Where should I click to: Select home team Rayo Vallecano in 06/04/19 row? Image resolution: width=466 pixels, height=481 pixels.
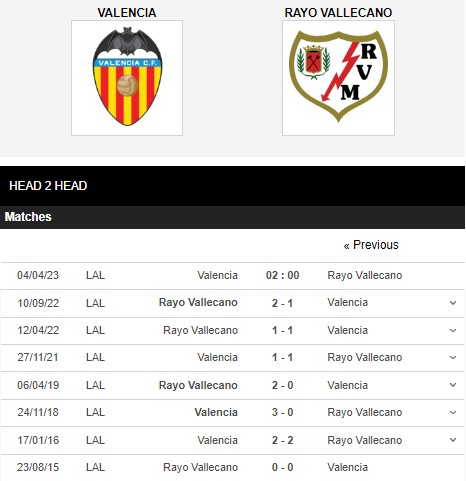198,385
